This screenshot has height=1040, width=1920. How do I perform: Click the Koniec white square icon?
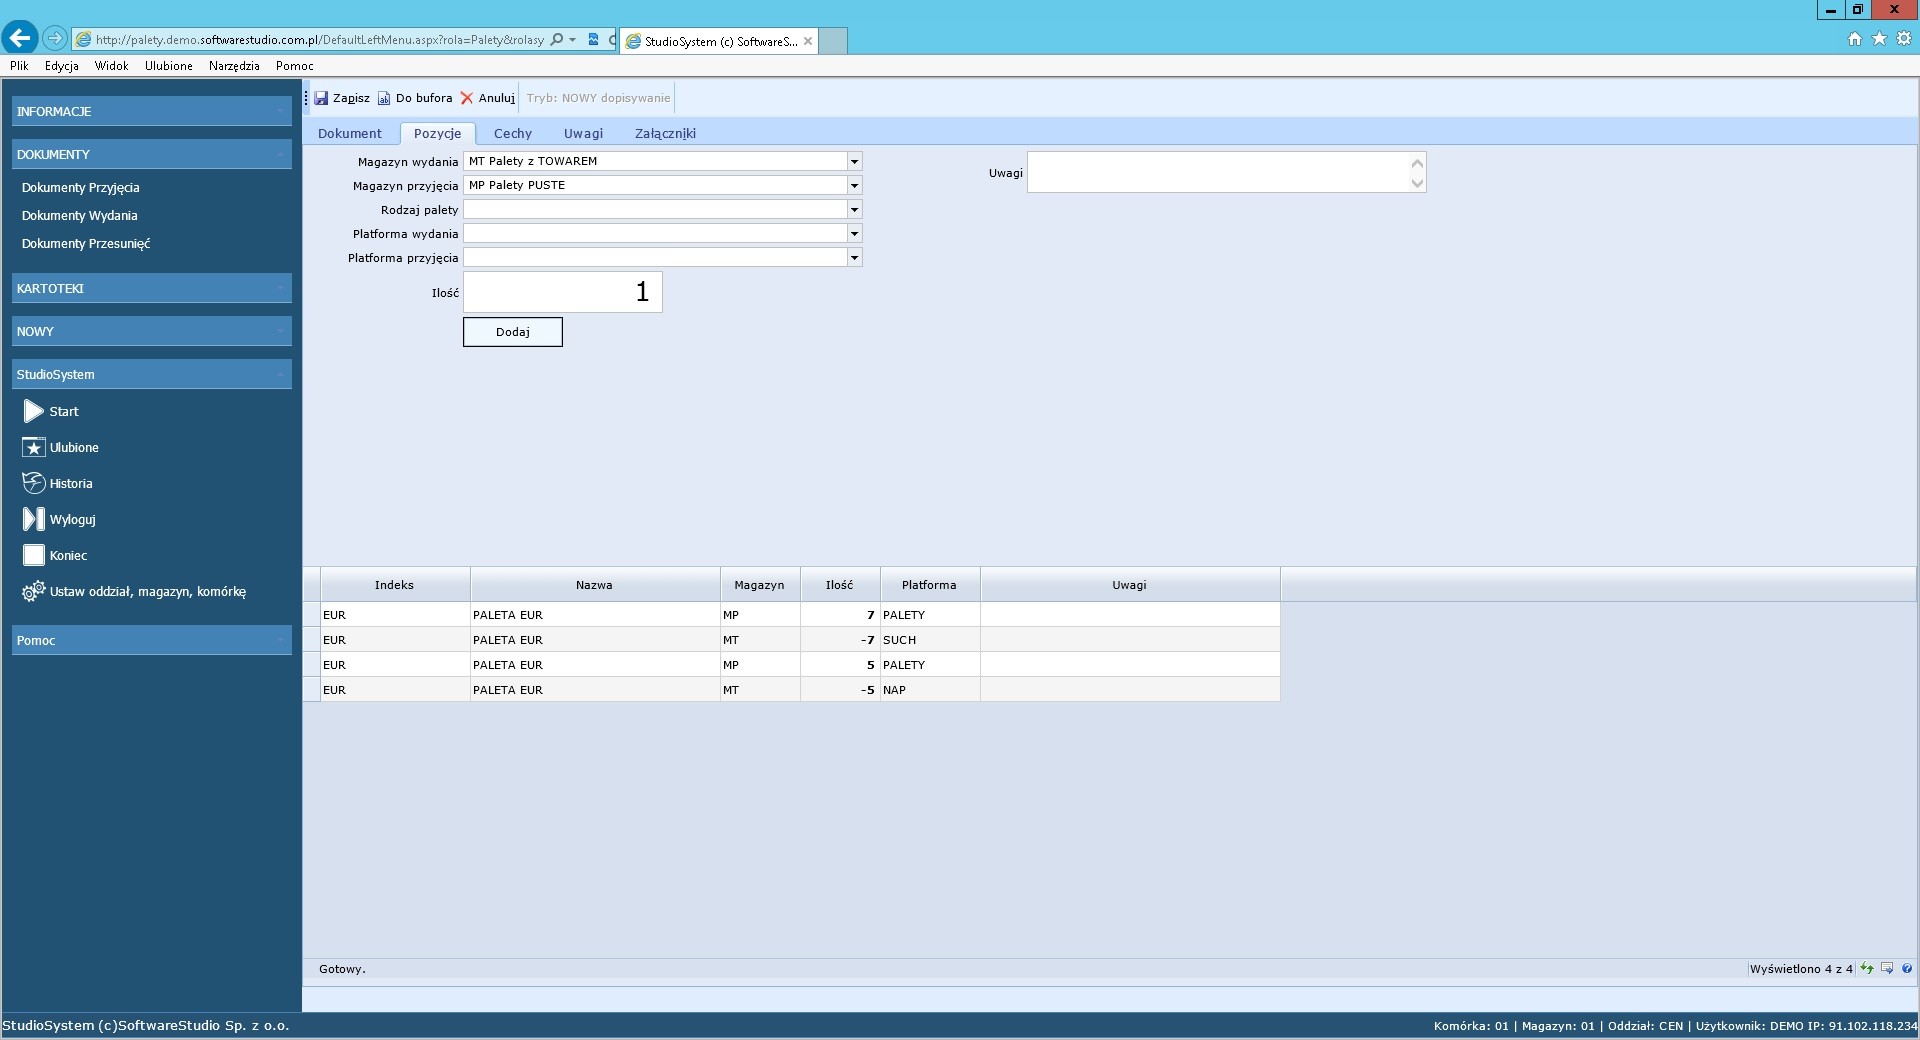pos(33,555)
